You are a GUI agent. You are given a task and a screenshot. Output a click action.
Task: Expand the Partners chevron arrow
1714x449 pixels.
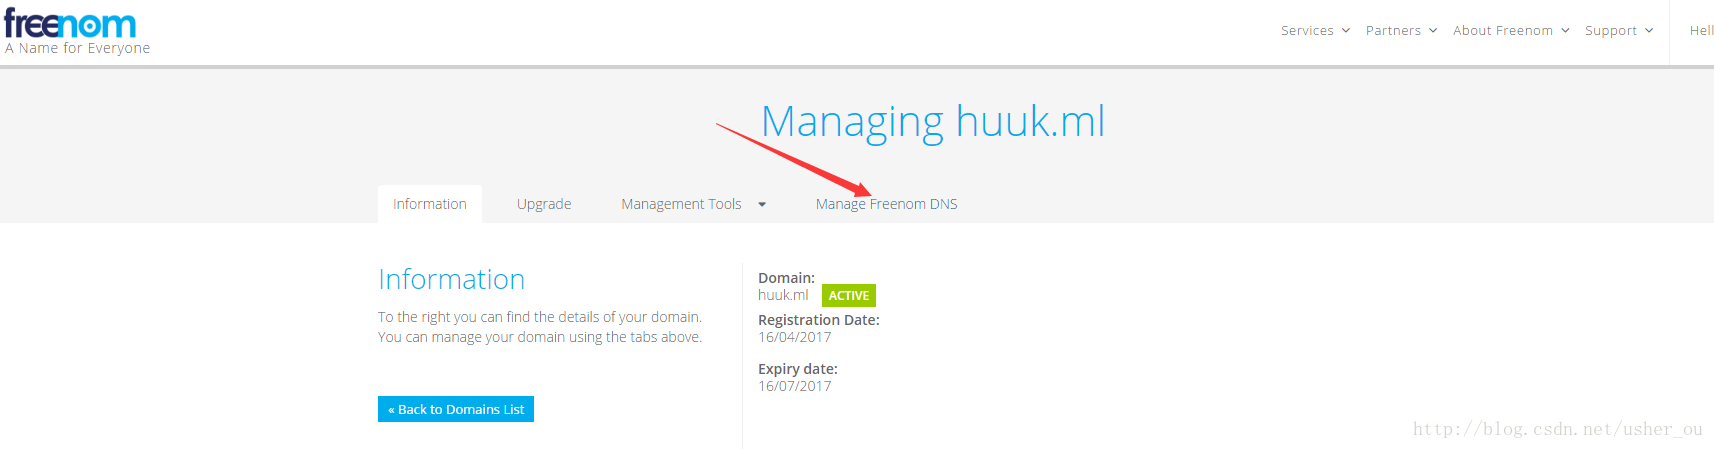1433,31
